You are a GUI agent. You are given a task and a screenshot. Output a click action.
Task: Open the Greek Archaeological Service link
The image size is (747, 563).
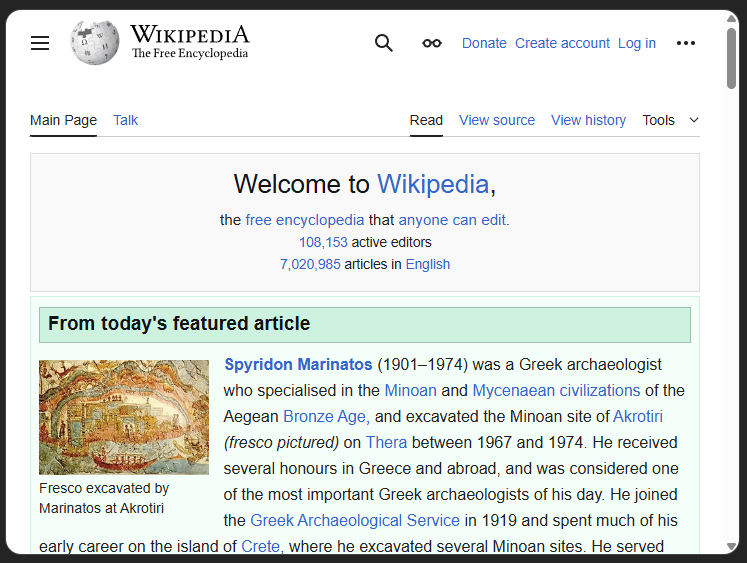pyautogui.click(x=355, y=520)
